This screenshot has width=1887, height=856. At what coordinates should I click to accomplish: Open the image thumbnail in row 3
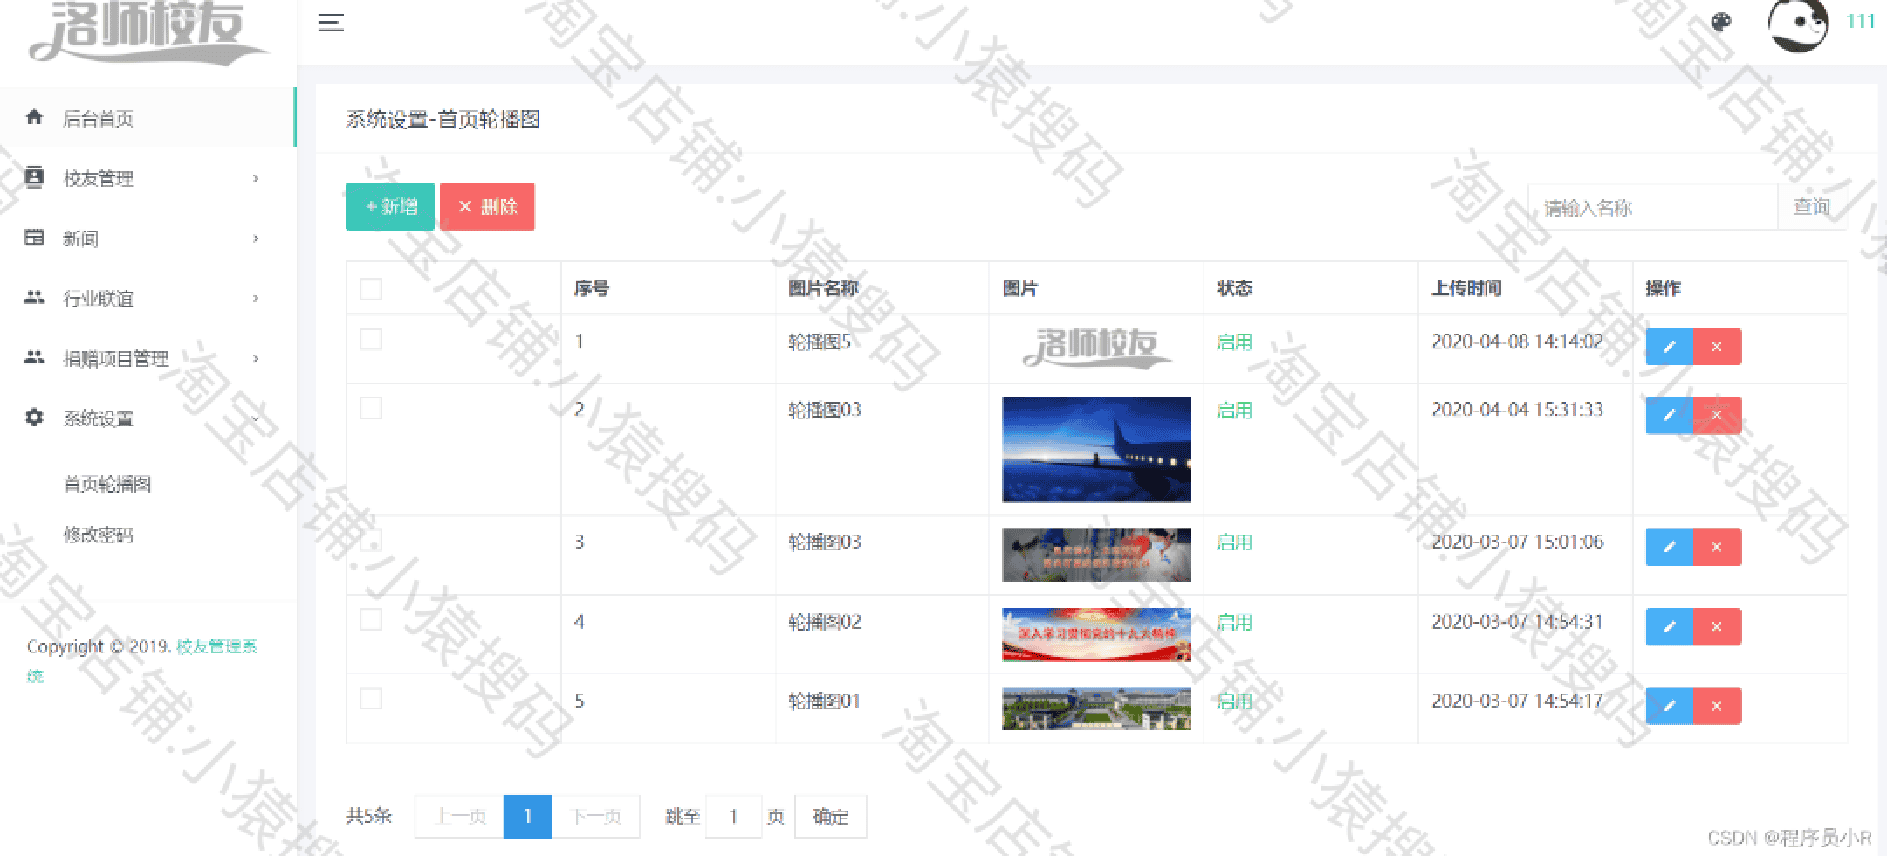tap(1097, 555)
